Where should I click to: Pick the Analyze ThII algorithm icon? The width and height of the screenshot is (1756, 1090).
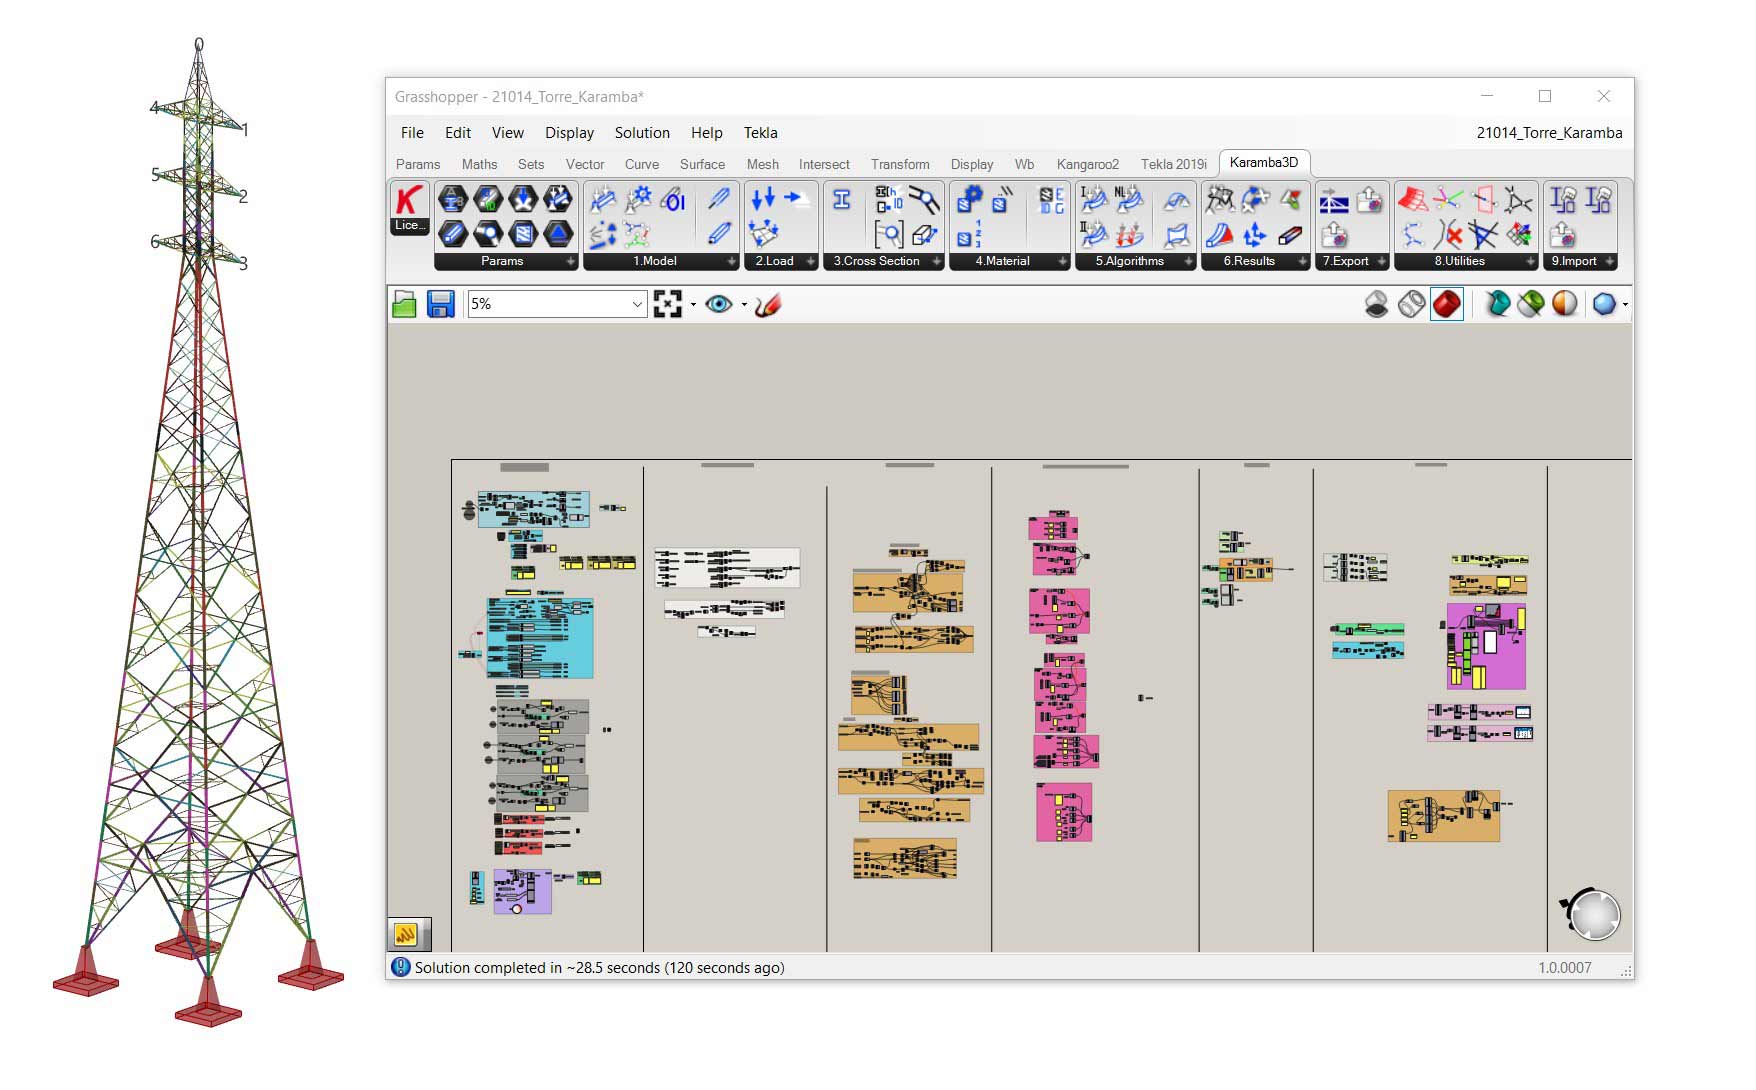pyautogui.click(x=1094, y=234)
